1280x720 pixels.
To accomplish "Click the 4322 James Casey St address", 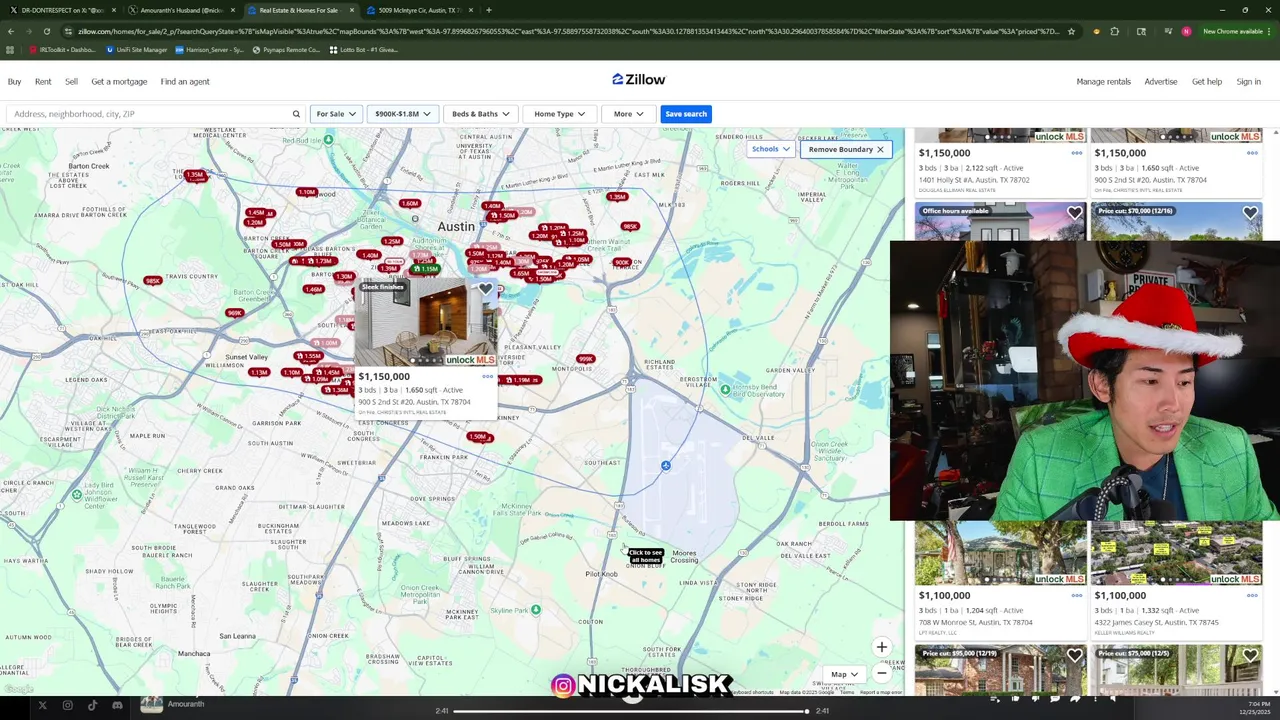I will (1156, 622).
